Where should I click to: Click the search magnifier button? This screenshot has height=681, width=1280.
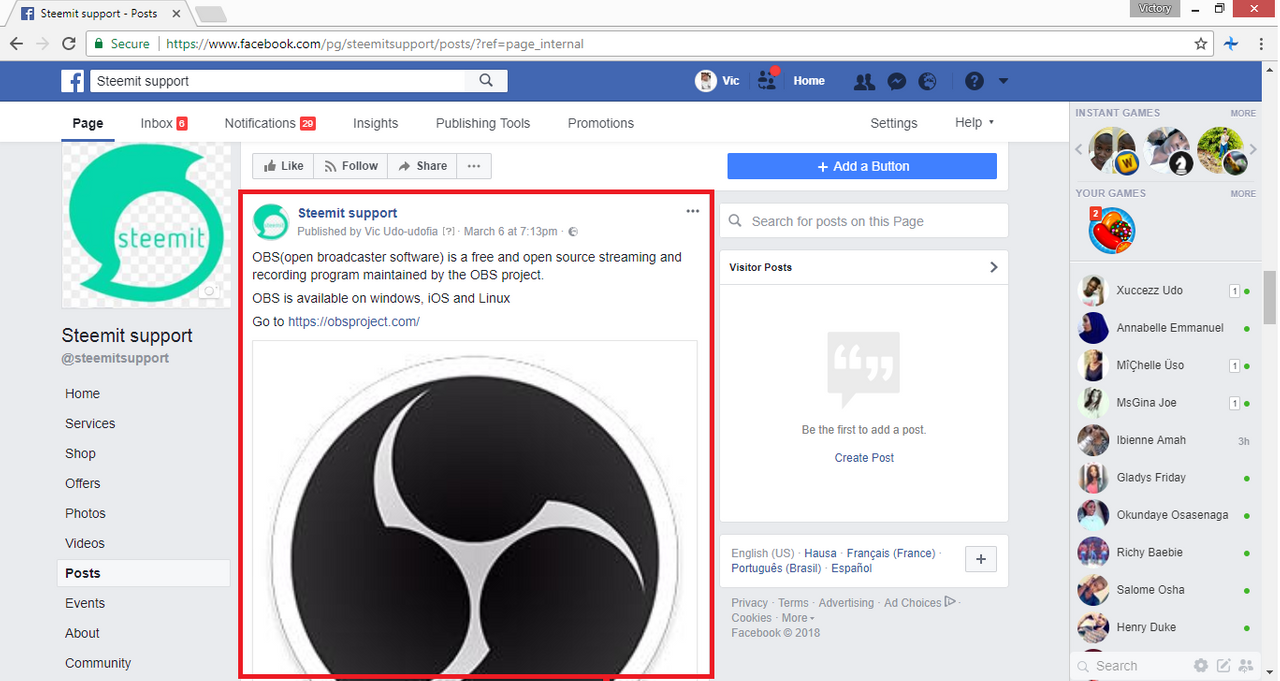click(486, 81)
